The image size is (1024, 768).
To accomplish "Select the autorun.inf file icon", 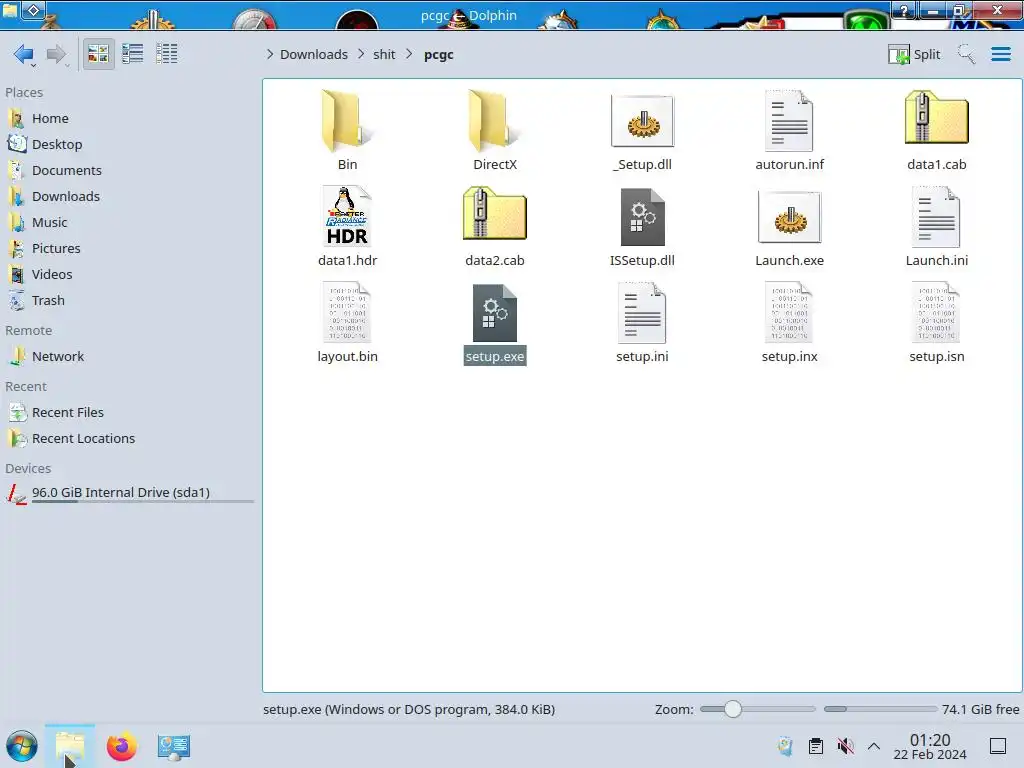I will 789,121.
